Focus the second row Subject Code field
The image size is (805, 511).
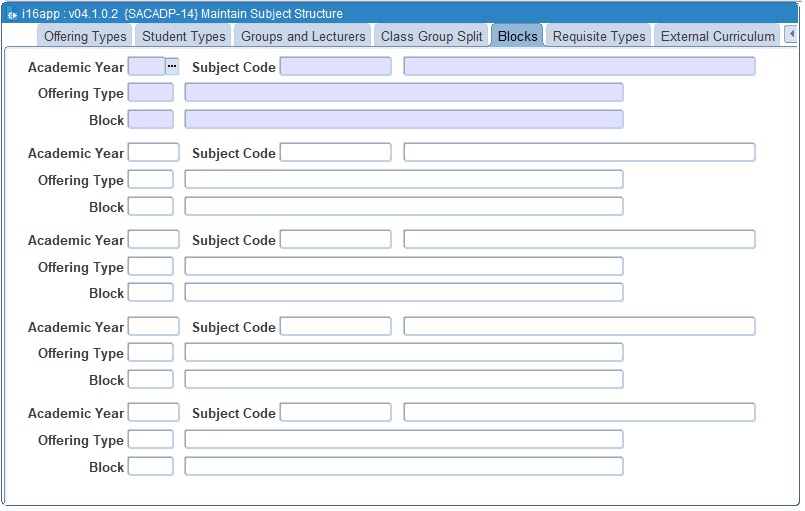(x=335, y=153)
